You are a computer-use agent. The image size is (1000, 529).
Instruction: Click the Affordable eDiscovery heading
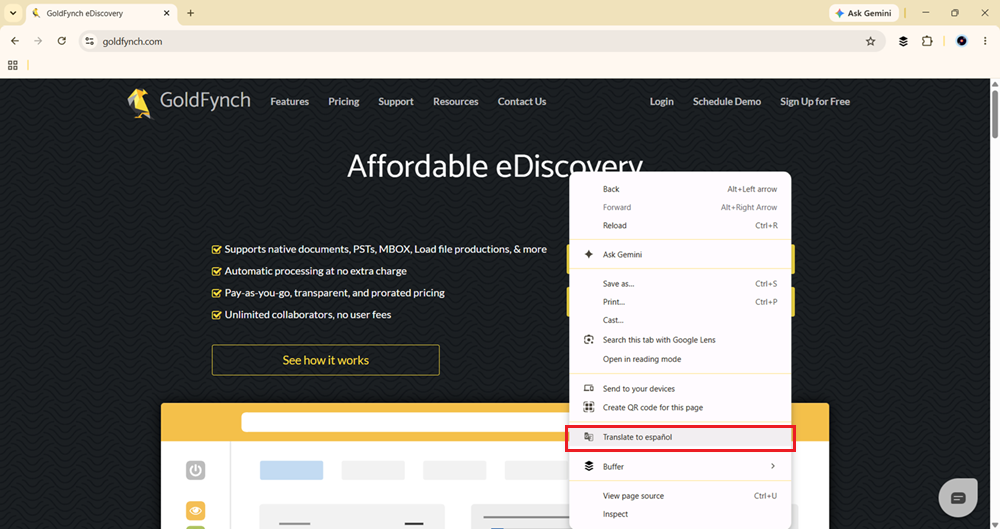494,167
